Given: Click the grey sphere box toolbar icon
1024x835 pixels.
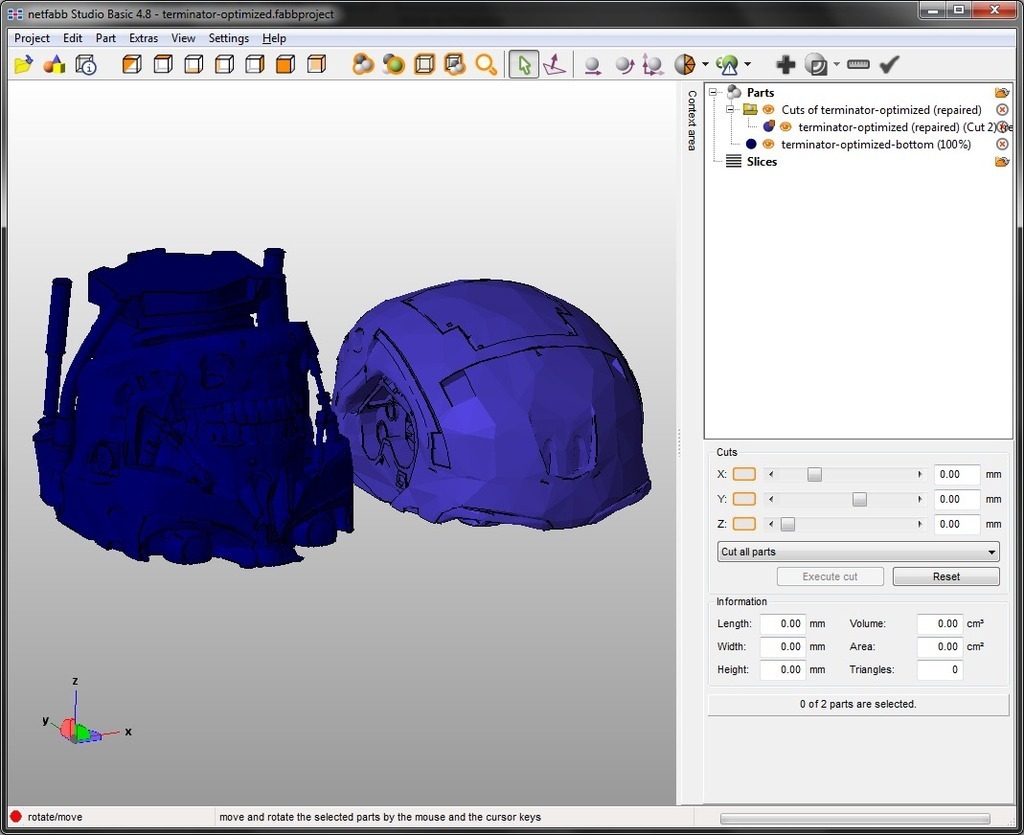Looking at the screenshot, I should click(816, 65).
